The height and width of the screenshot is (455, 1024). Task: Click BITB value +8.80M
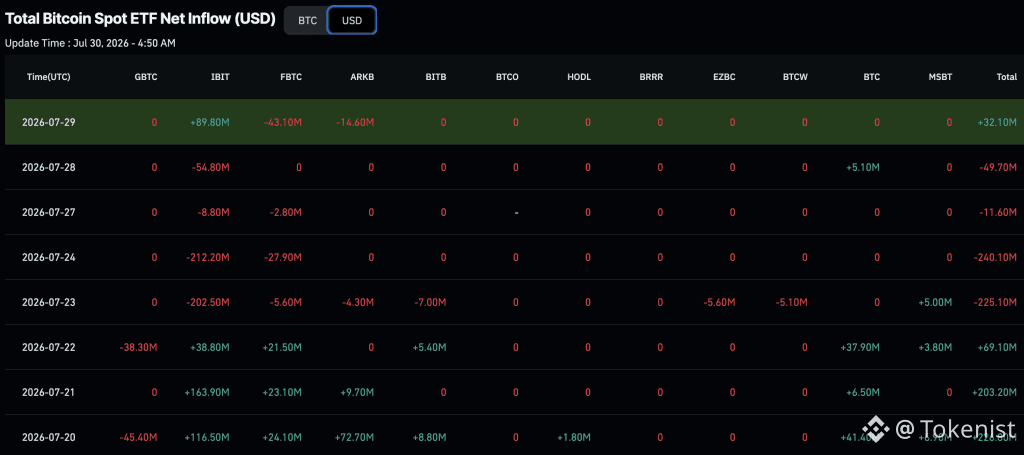[x=430, y=437]
